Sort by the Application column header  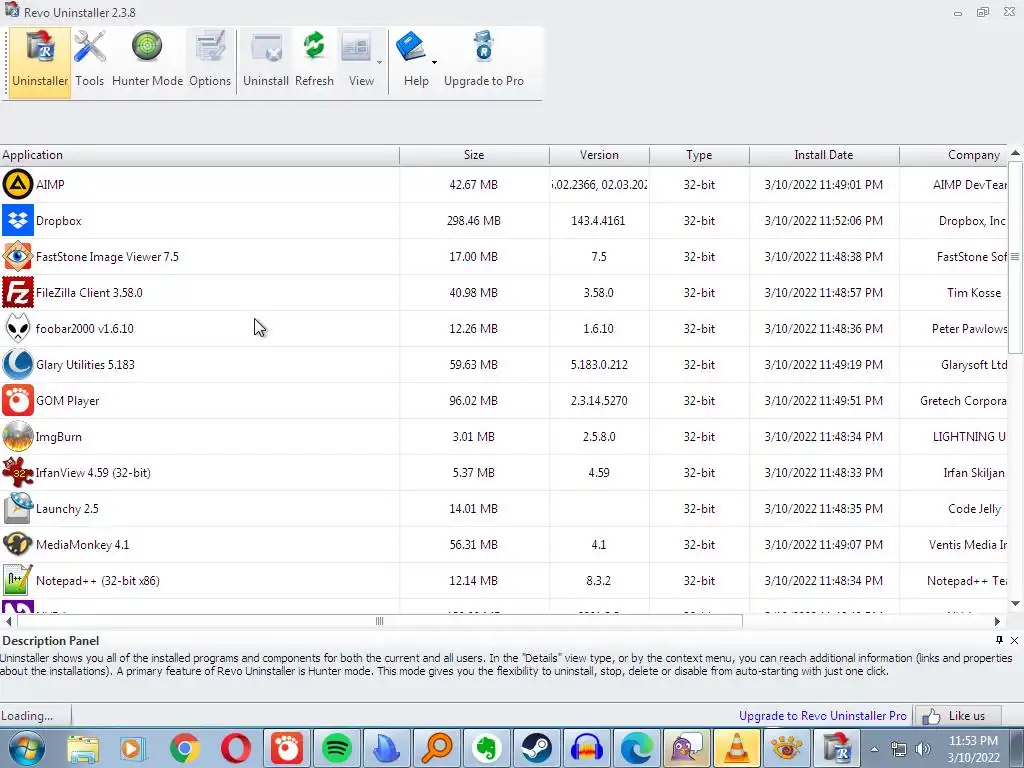point(199,155)
